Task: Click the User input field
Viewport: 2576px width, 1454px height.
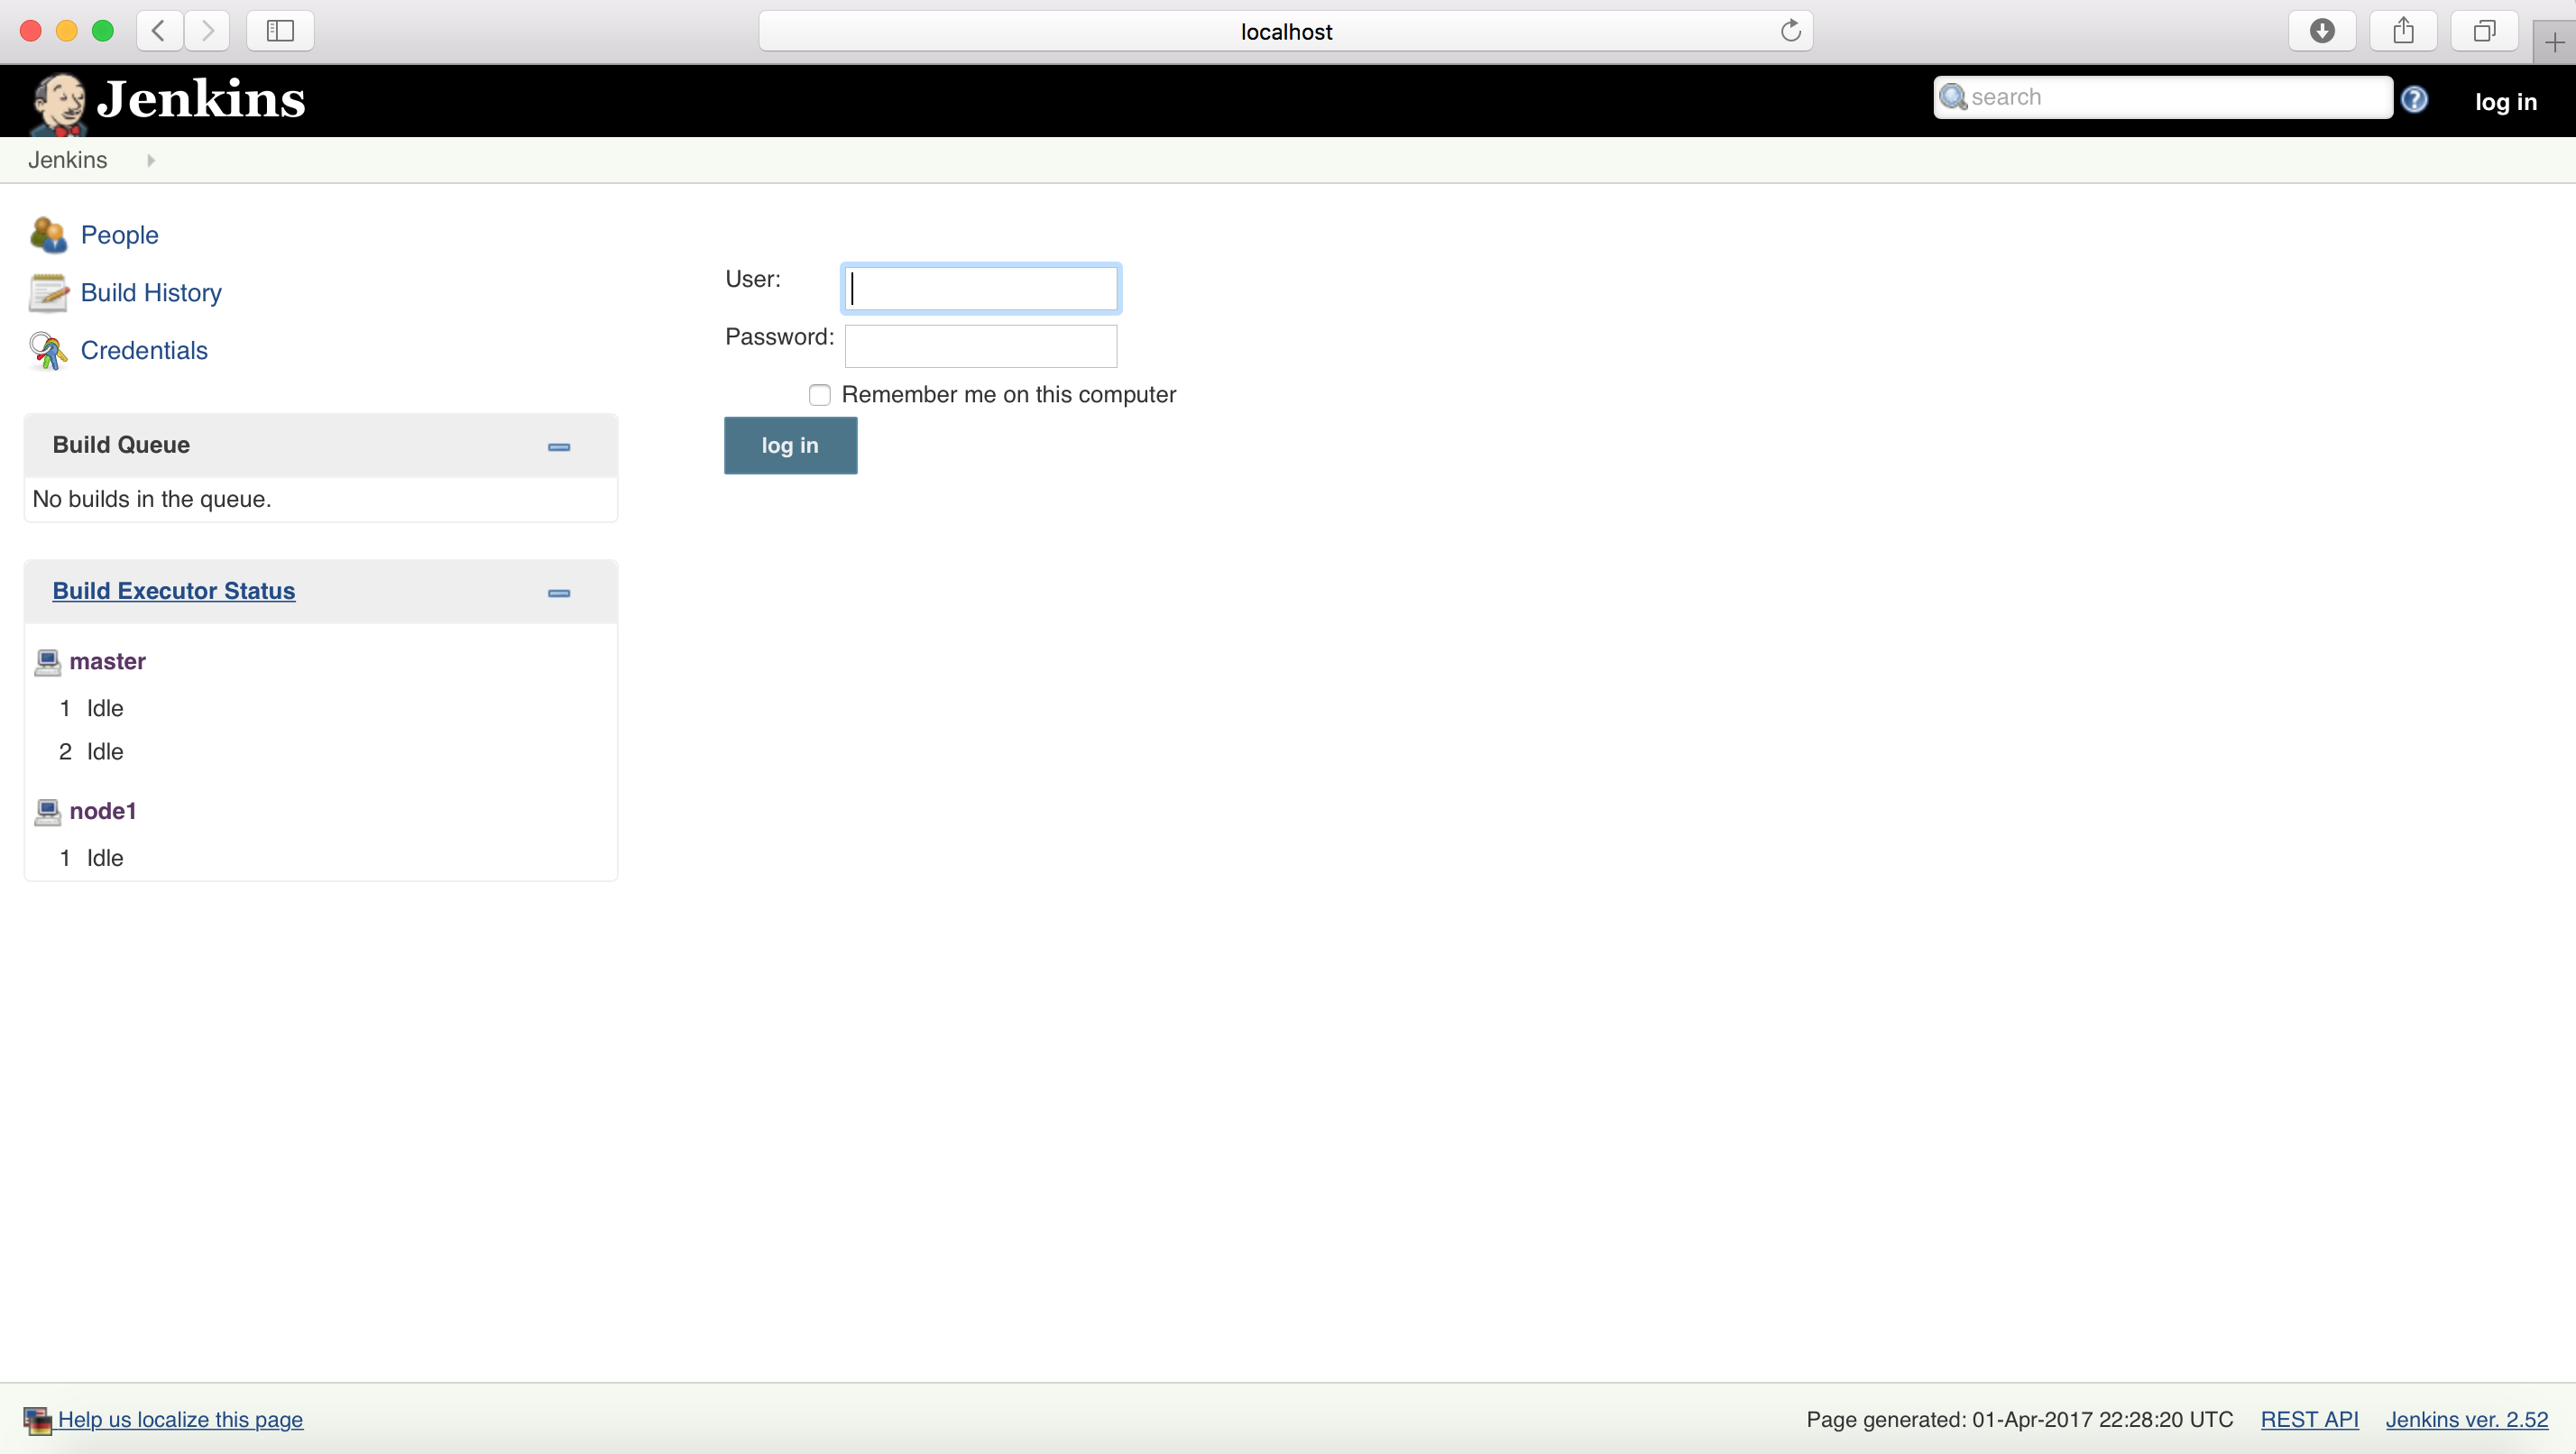Action: [980, 287]
